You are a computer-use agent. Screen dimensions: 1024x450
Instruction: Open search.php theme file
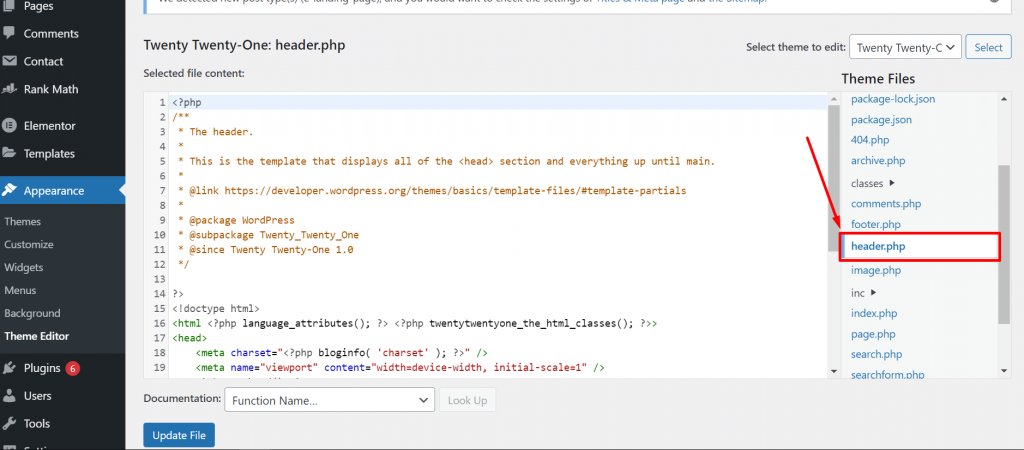[876, 355]
